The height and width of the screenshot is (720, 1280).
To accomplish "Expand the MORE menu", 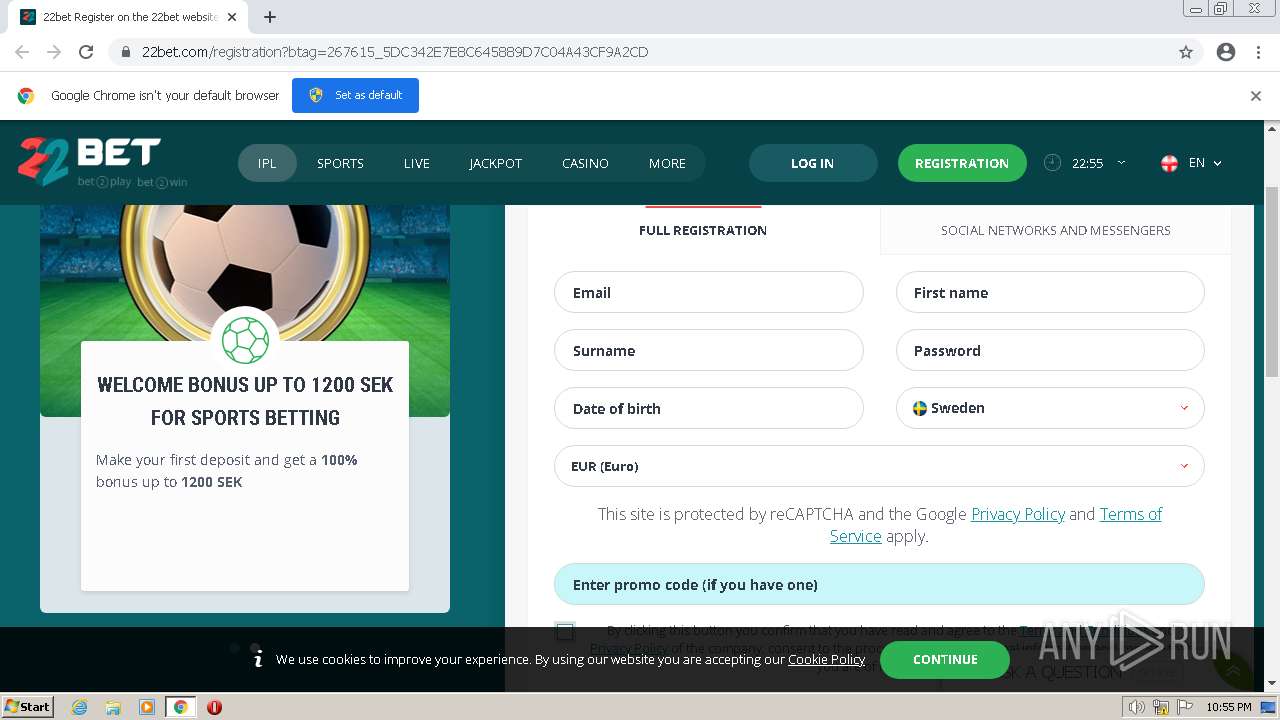I will coord(667,163).
